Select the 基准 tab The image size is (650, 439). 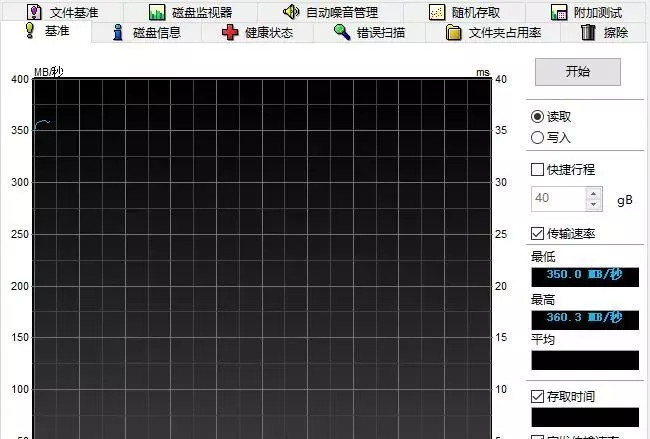point(46,31)
